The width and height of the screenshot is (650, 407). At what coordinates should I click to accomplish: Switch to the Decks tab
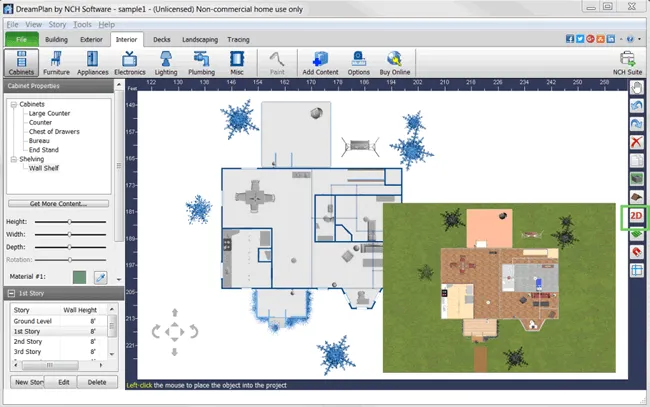click(162, 39)
